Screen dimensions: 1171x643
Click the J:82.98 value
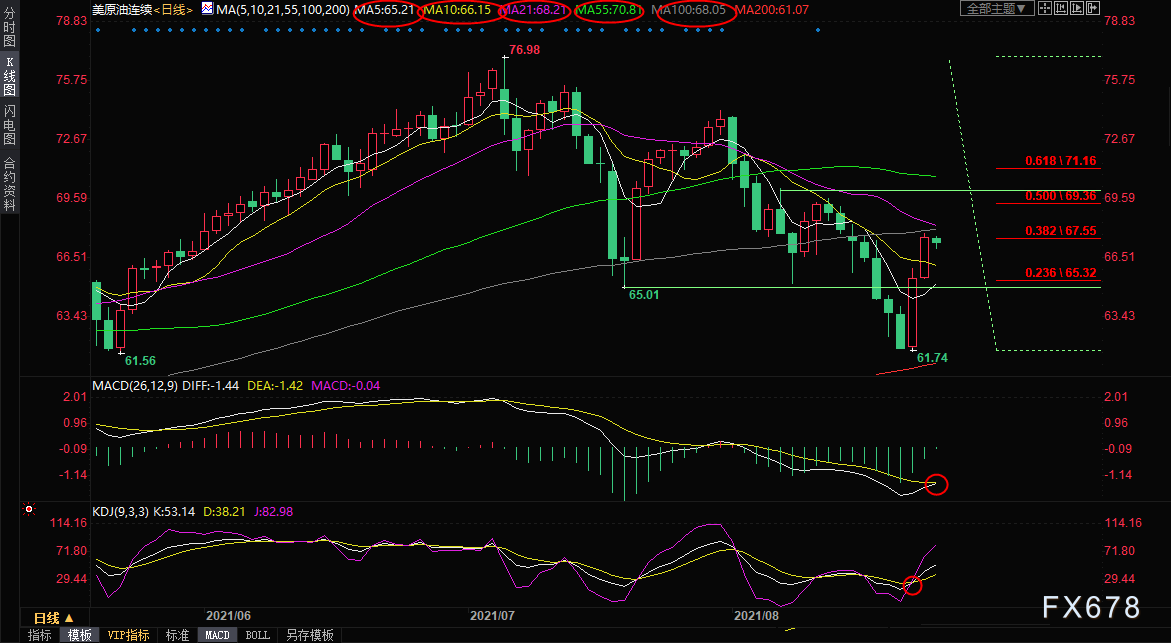coord(273,512)
